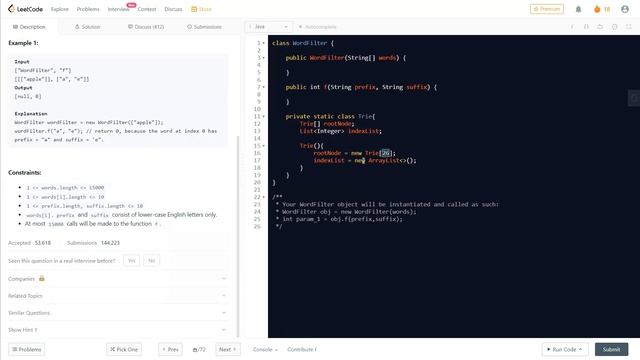This screenshot has width=640, height=360.
Task: Open the Interview menu item
Action: pos(118,9)
